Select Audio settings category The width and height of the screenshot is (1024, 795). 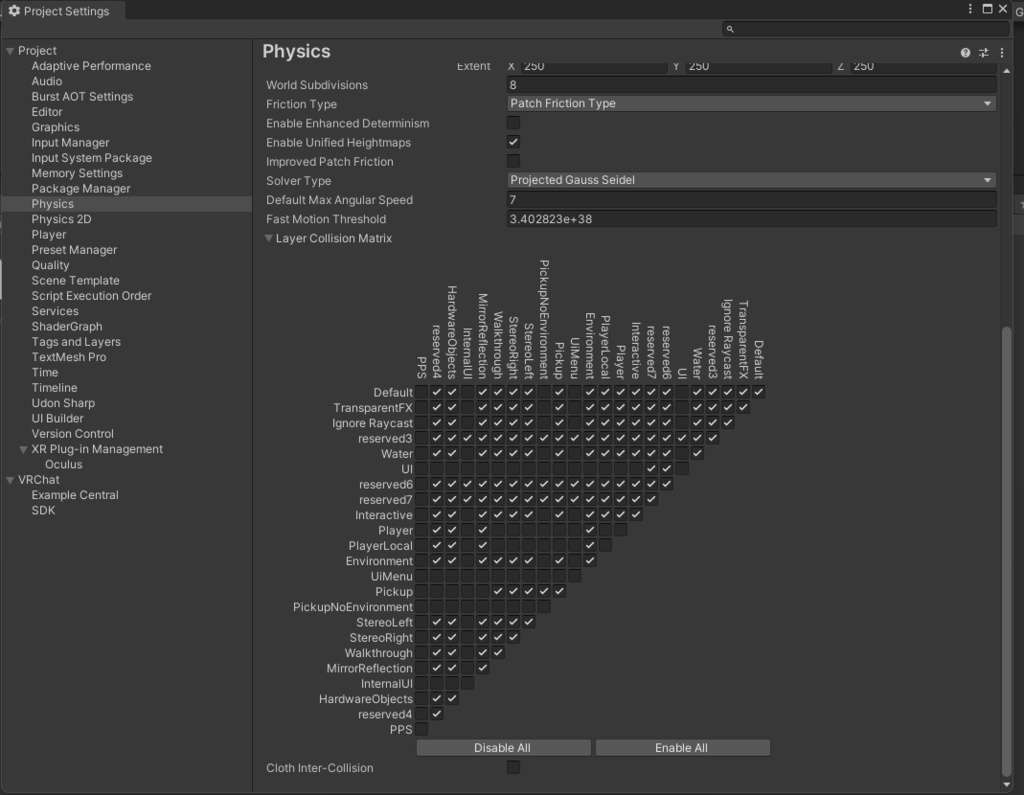click(47, 81)
